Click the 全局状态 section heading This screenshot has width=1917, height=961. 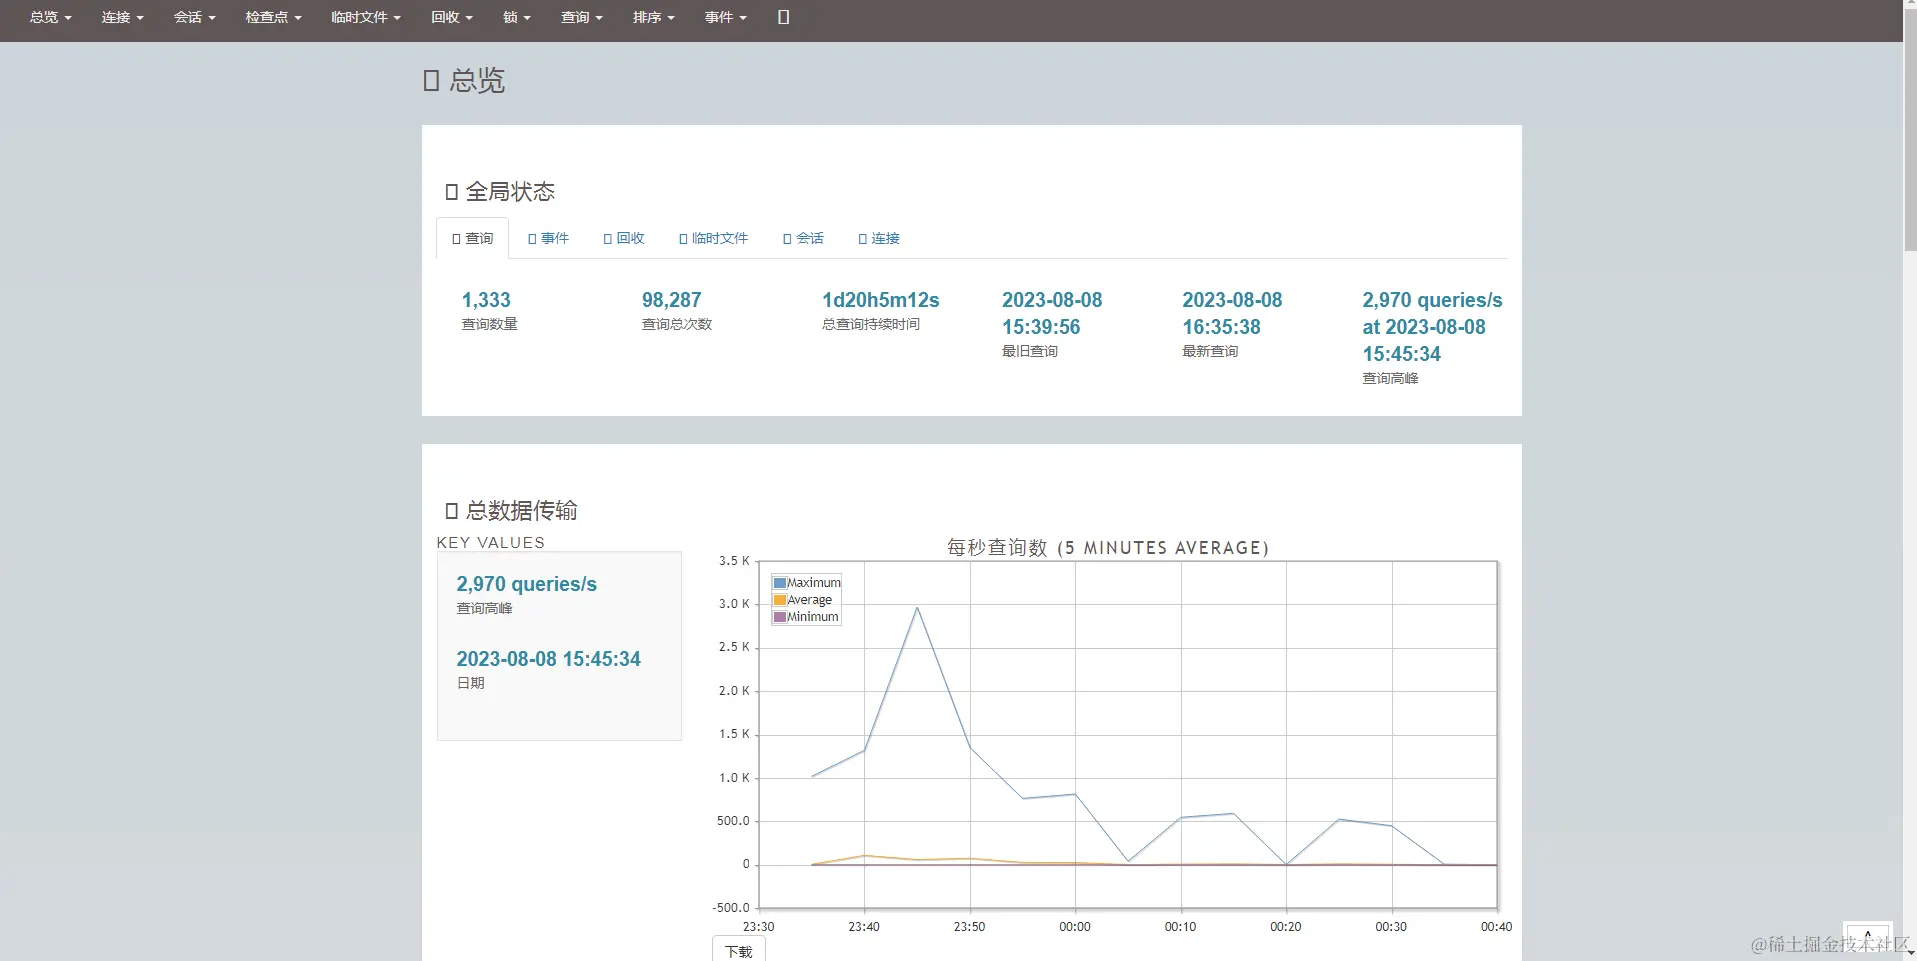pos(500,191)
